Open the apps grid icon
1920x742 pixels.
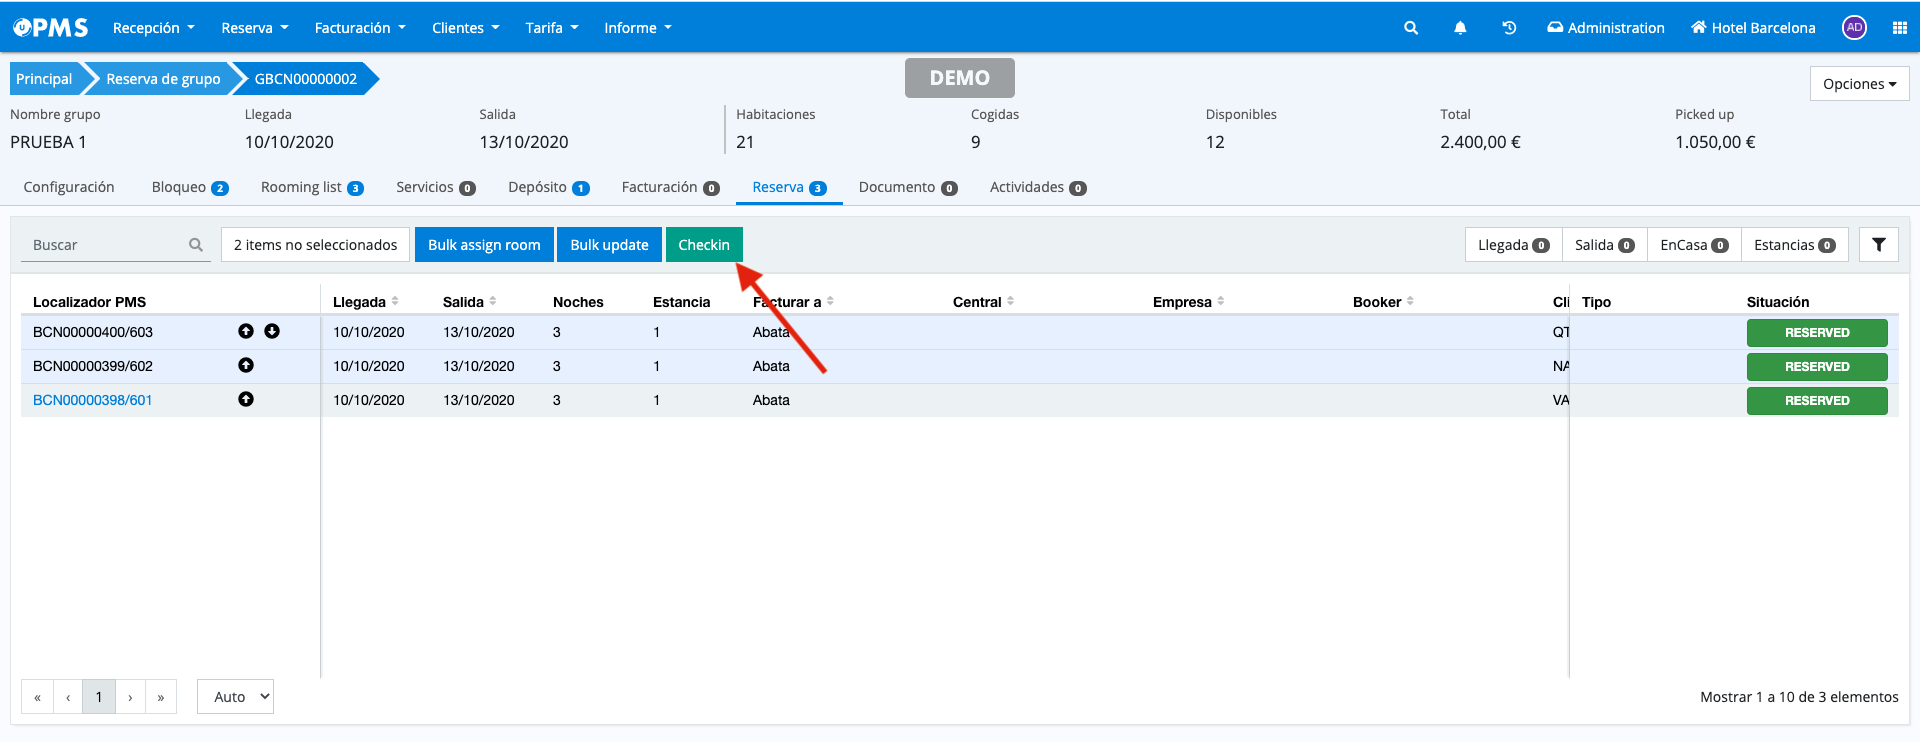(x=1900, y=28)
